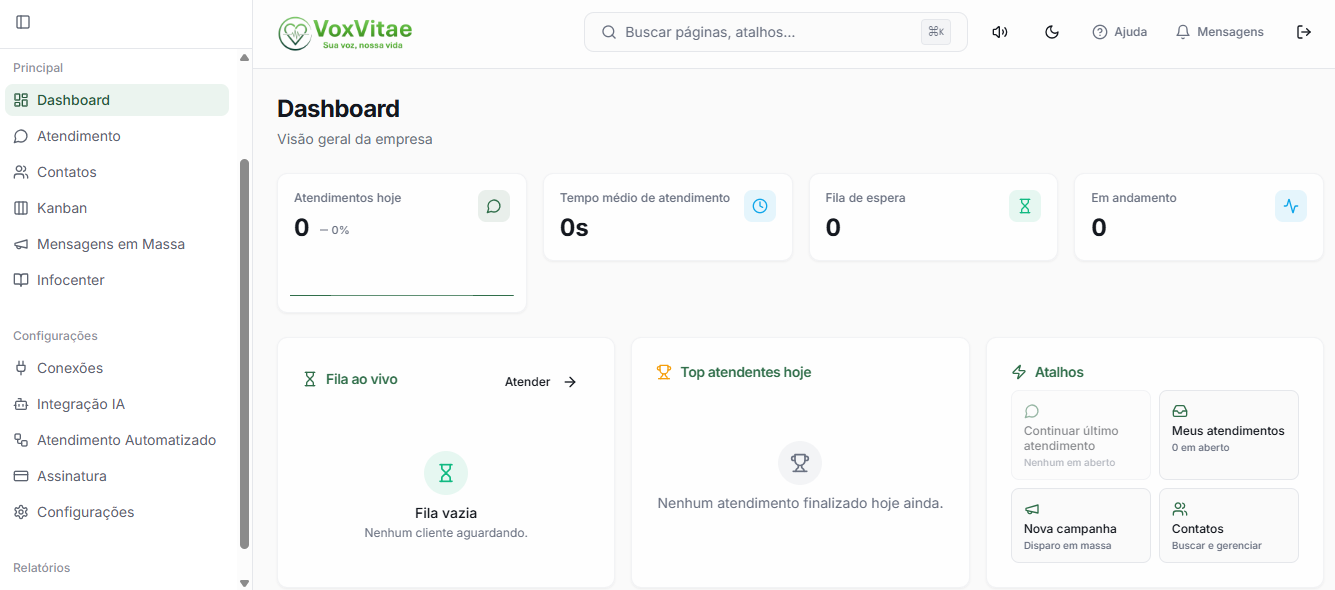Click the clock icon on Tempo médio card
The height and width of the screenshot is (590, 1335).
point(760,206)
